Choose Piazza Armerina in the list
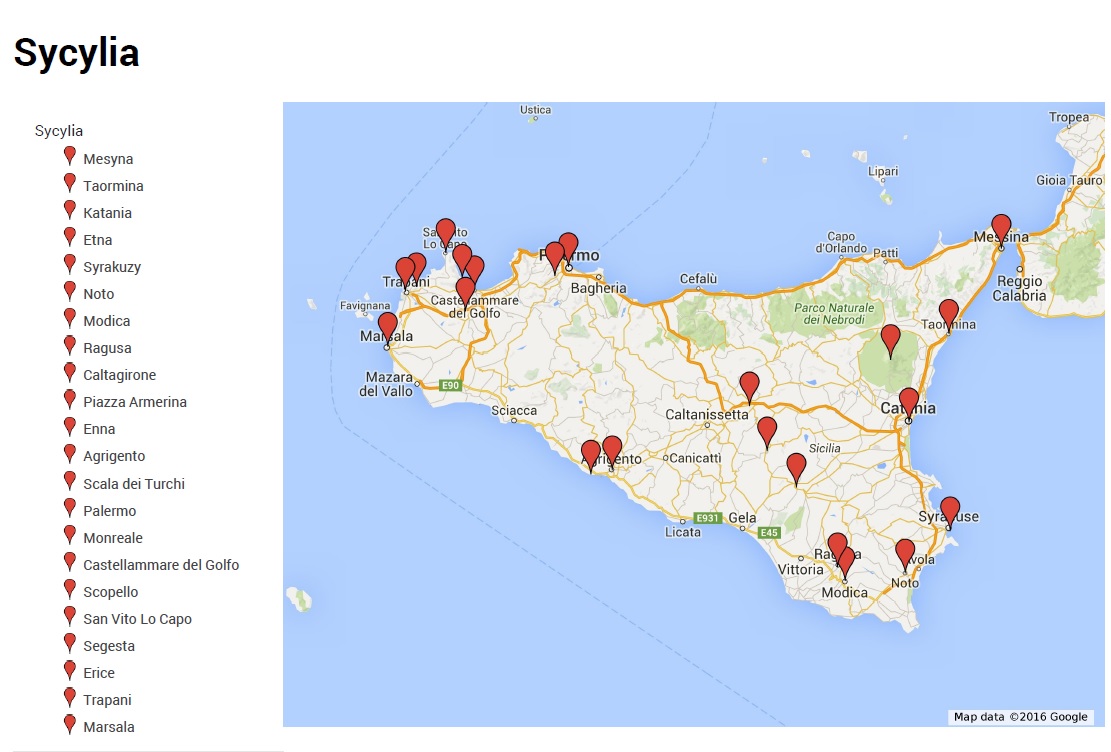 click(135, 402)
